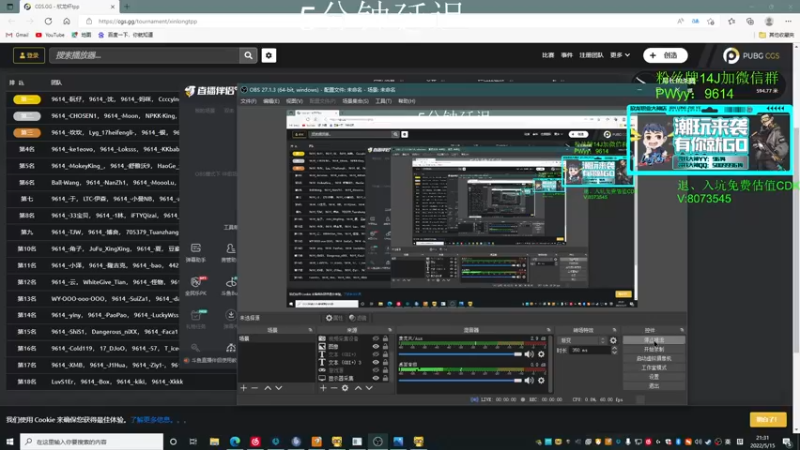Open 桌面音频 audio settings gear
Viewport: 800px width, 450px height.
[x=541, y=380]
